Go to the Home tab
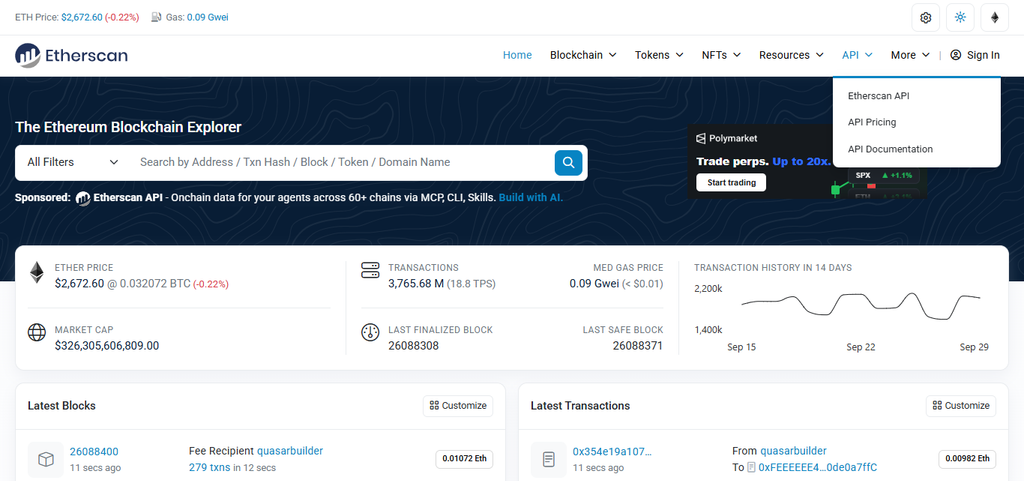 [x=517, y=55]
